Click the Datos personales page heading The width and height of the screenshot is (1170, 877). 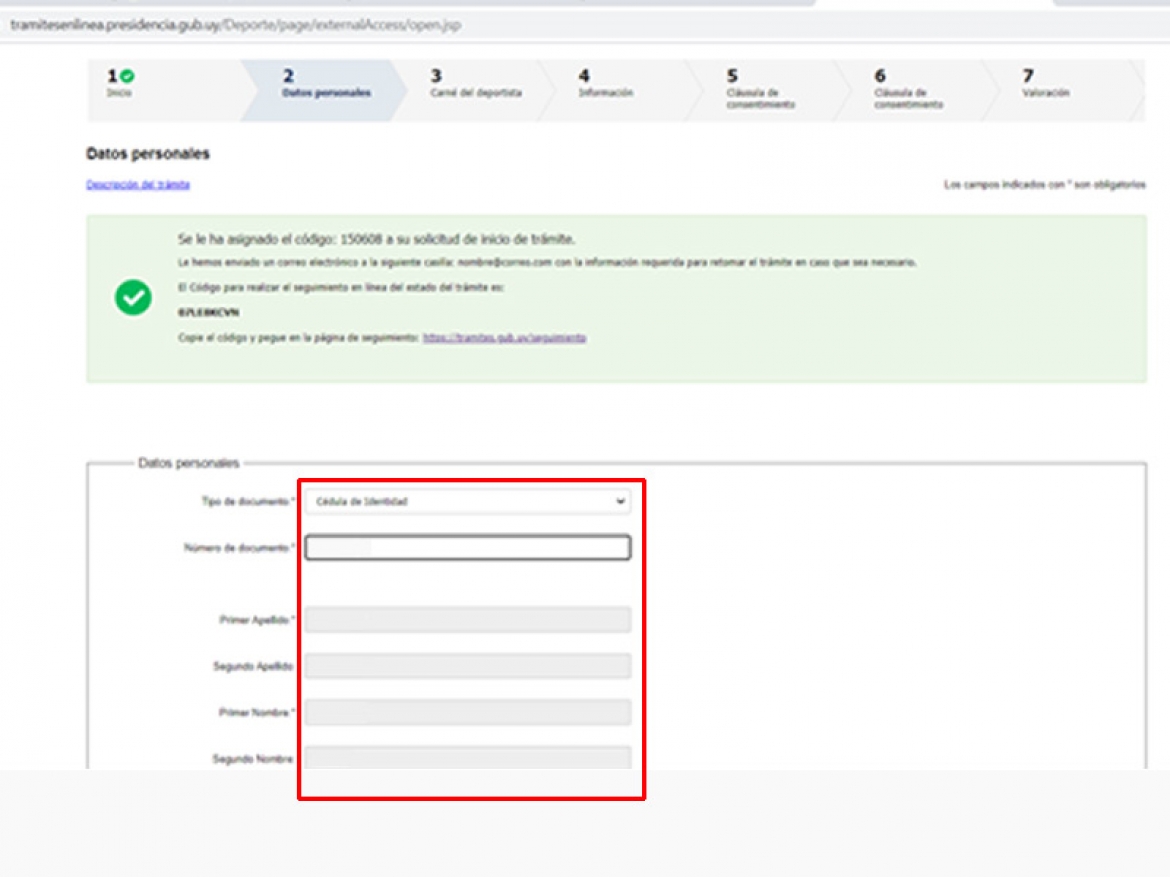(148, 154)
